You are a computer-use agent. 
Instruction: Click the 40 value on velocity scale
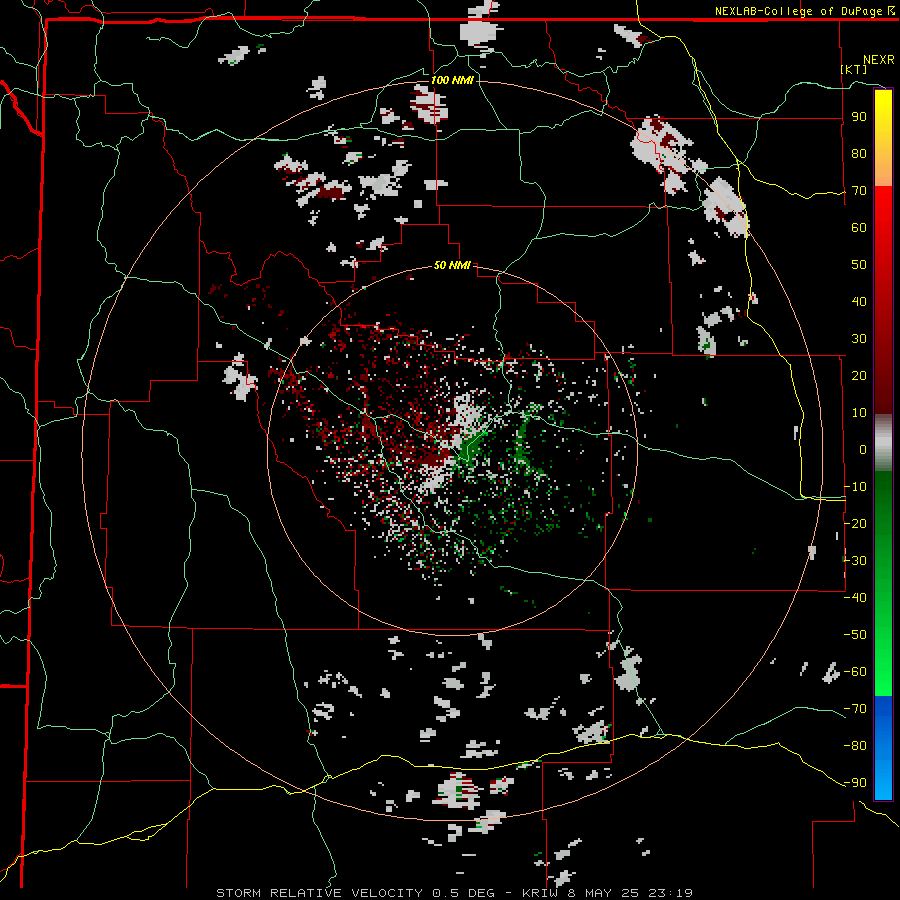[859, 301]
